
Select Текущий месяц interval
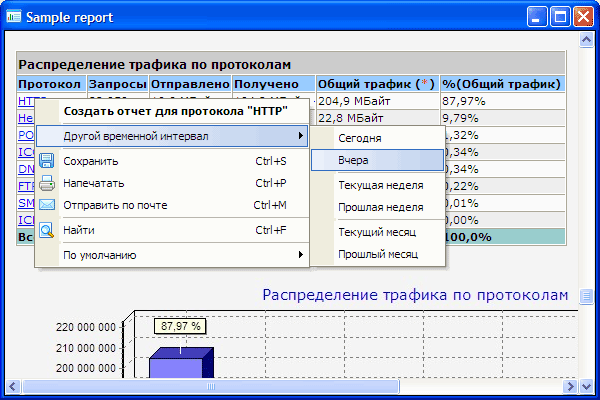[377, 232]
